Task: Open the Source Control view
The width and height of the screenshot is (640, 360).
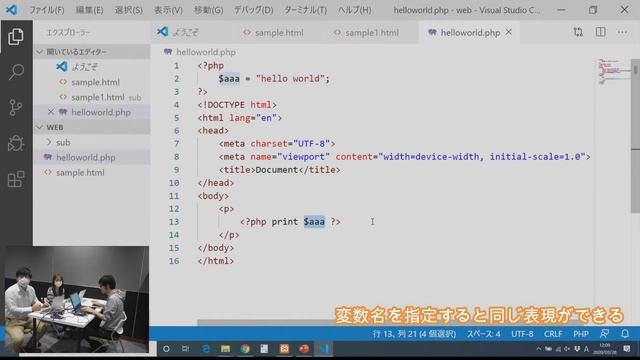Action: tap(16, 108)
